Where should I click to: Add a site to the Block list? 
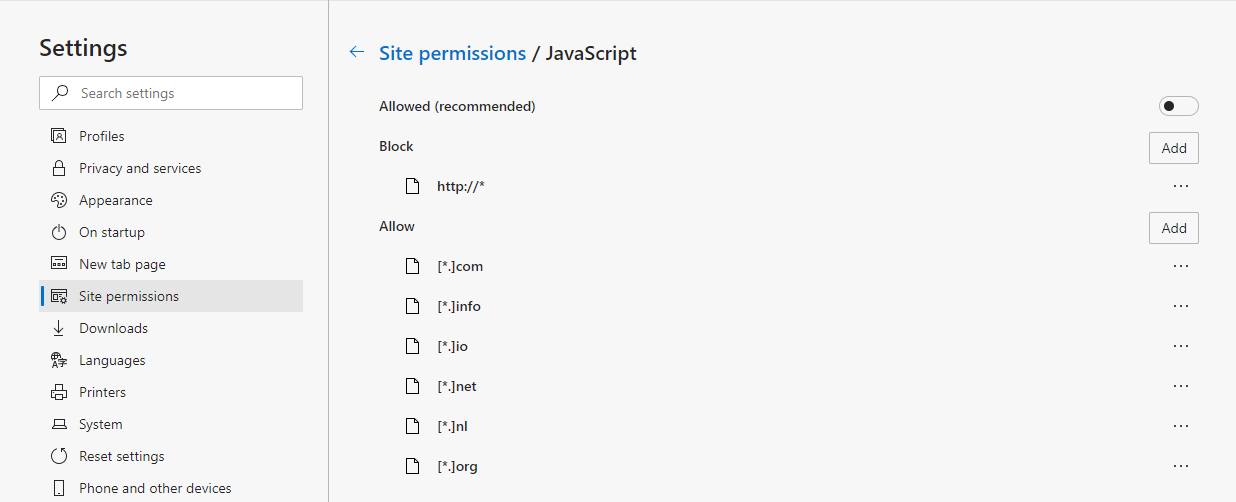(1173, 148)
